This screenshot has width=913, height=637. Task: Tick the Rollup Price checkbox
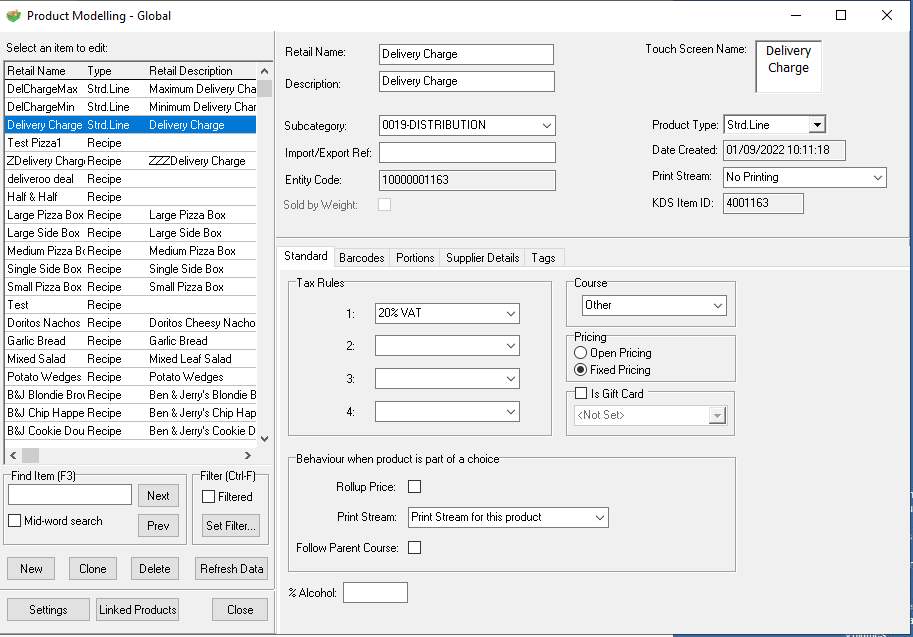tap(415, 487)
